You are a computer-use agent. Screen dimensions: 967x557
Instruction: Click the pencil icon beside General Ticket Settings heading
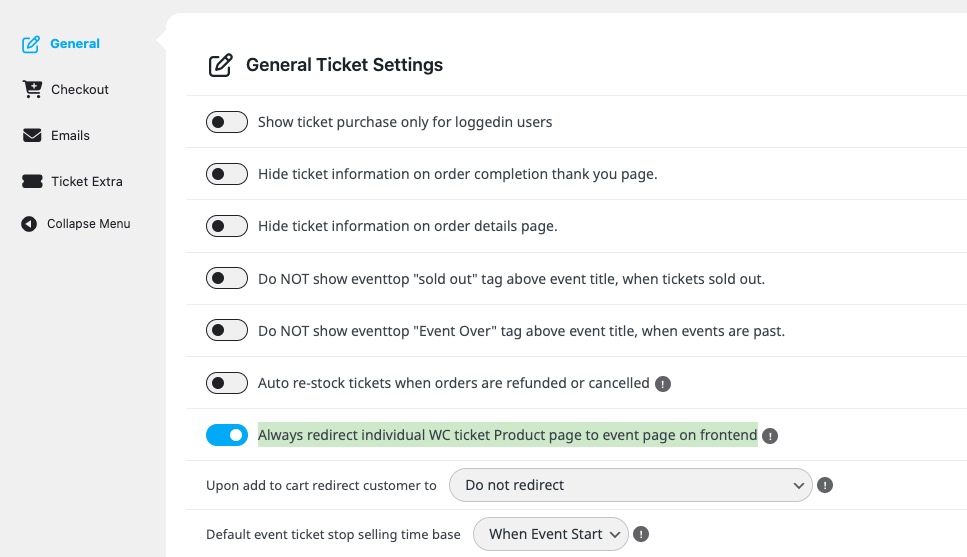pyautogui.click(x=220, y=66)
